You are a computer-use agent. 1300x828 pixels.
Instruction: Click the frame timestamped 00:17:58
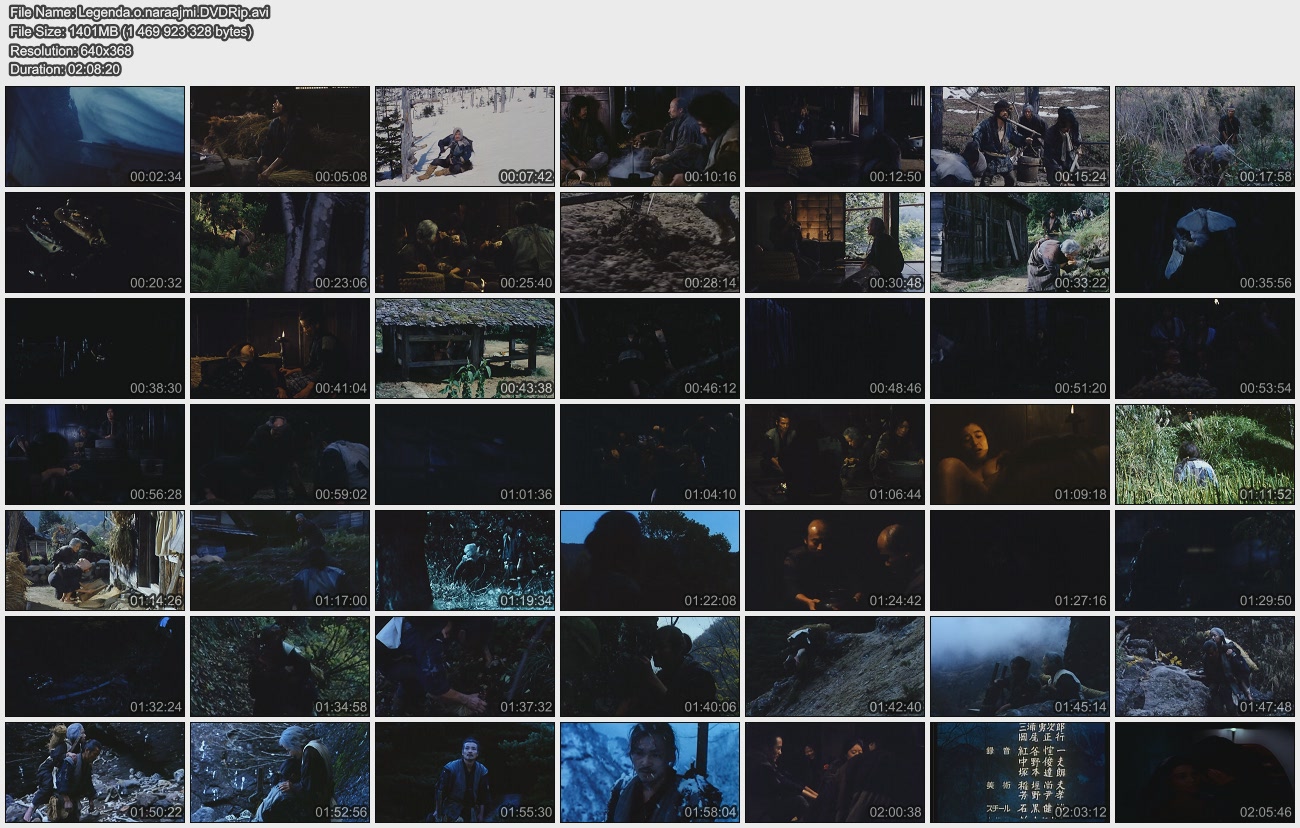coord(1205,136)
